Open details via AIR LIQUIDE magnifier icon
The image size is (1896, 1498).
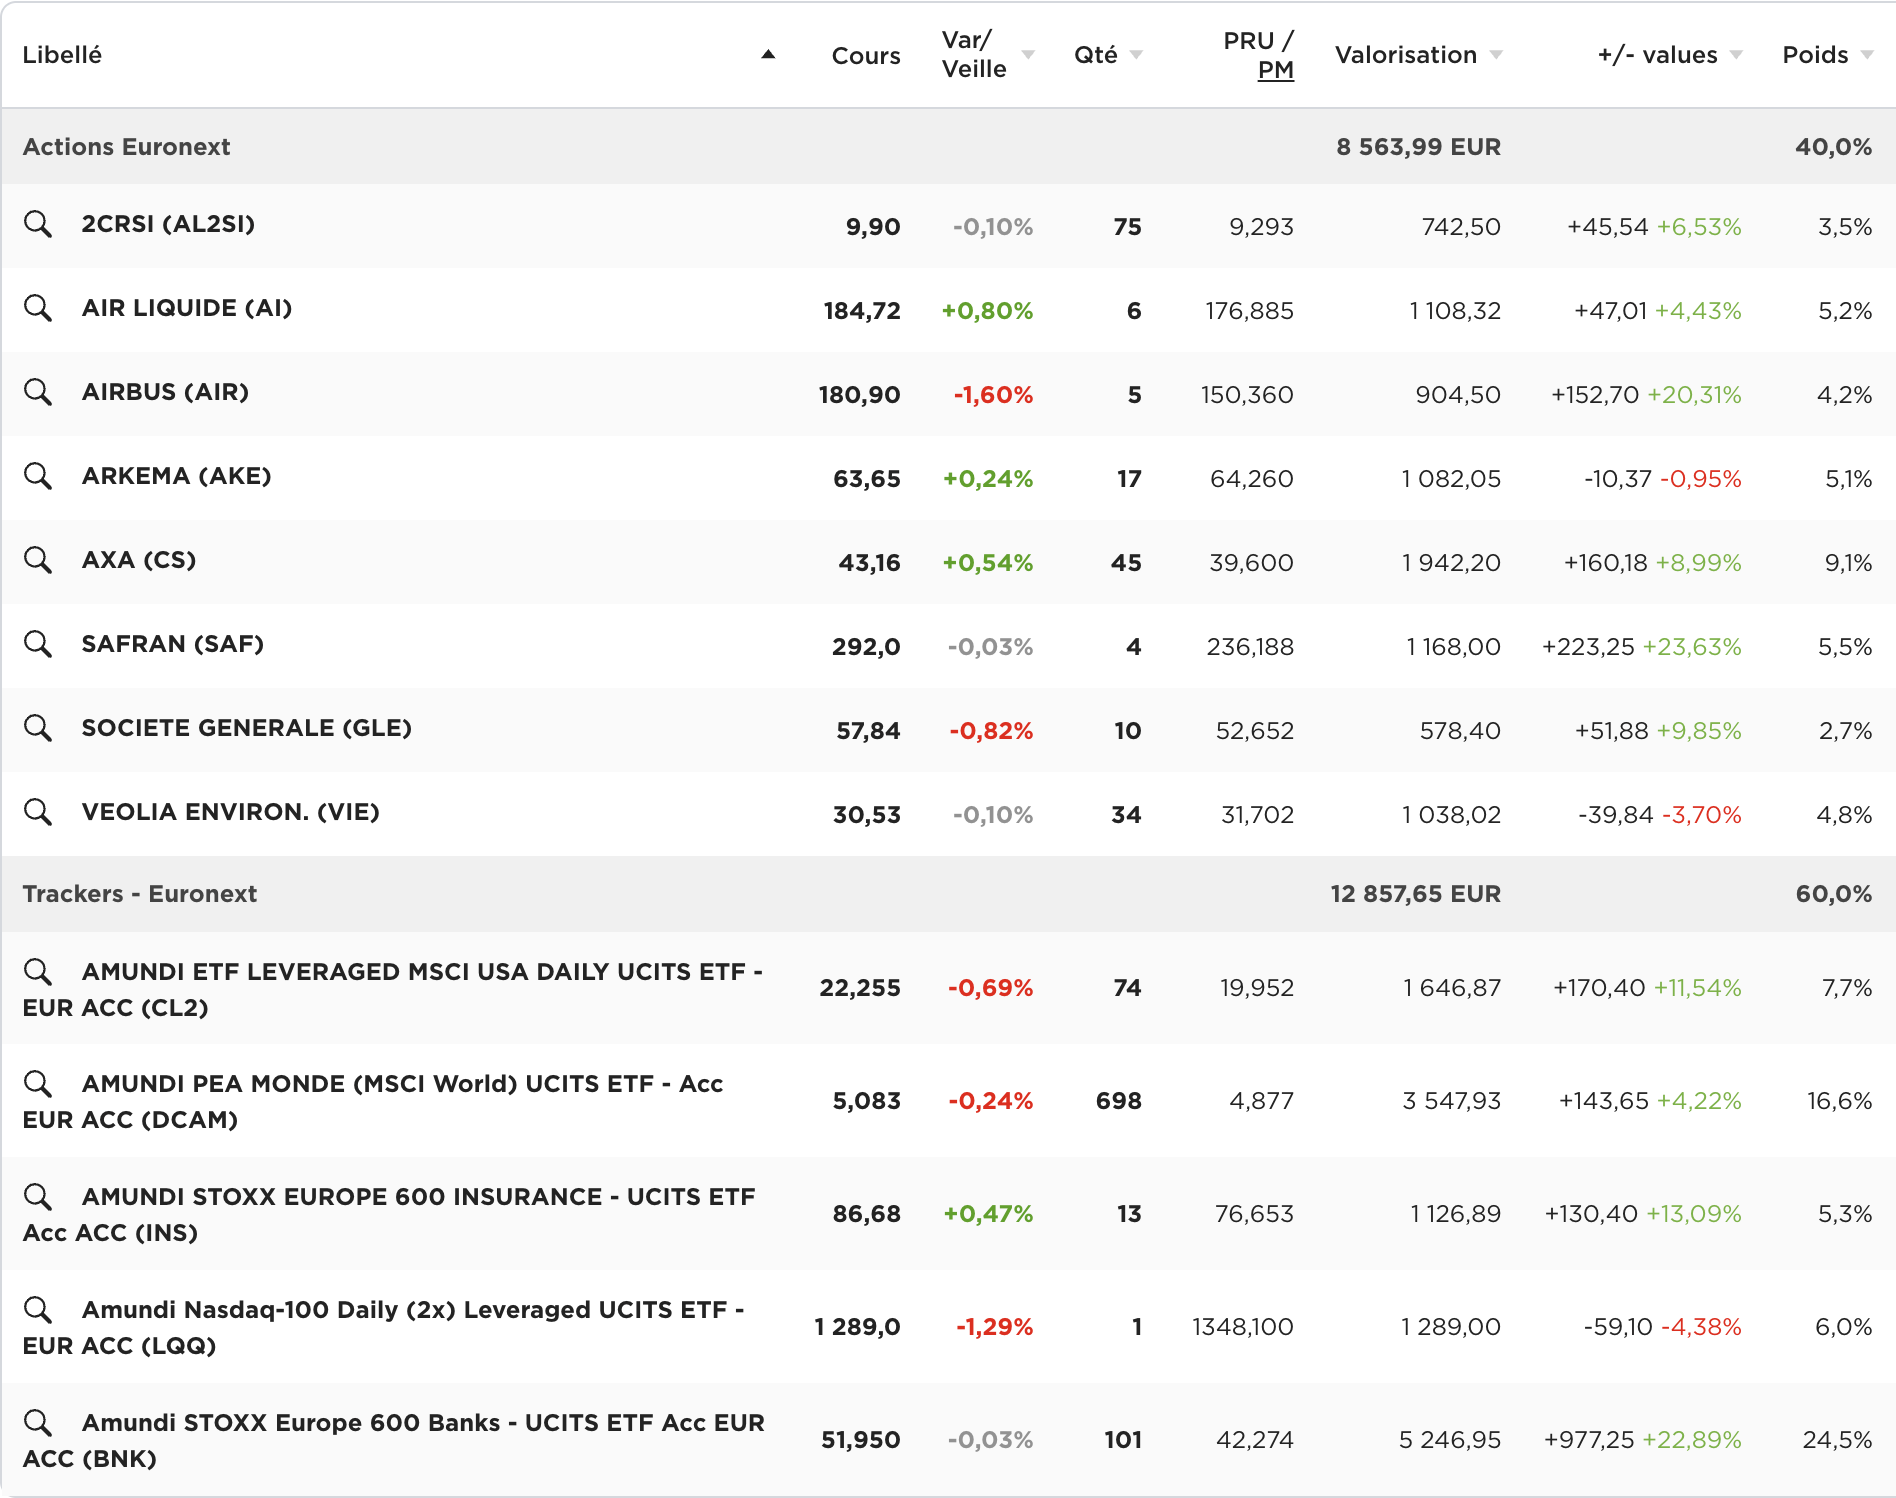[38, 308]
